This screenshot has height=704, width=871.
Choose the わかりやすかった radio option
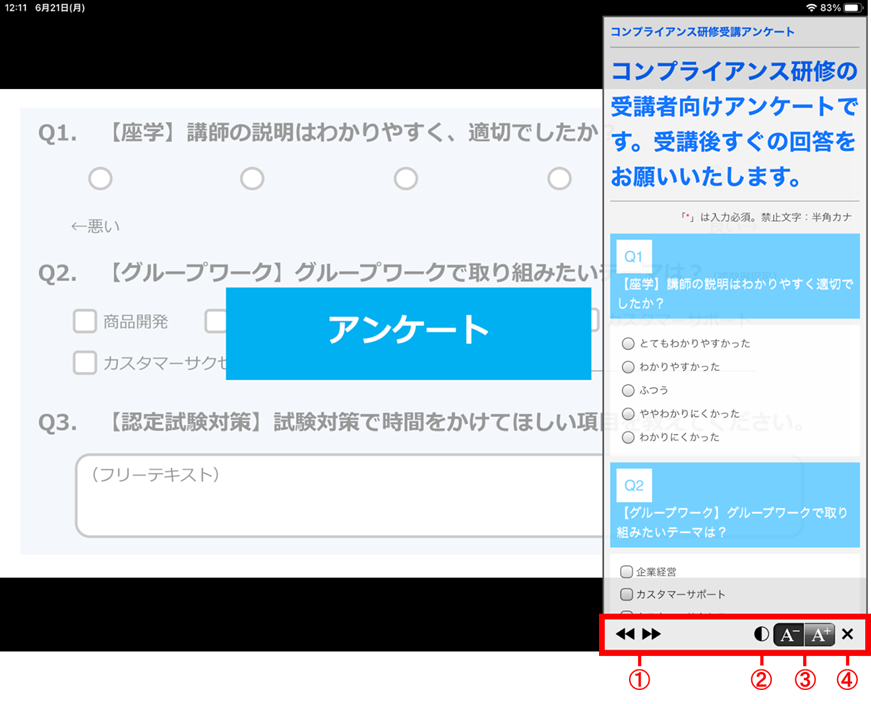pyautogui.click(x=628, y=367)
